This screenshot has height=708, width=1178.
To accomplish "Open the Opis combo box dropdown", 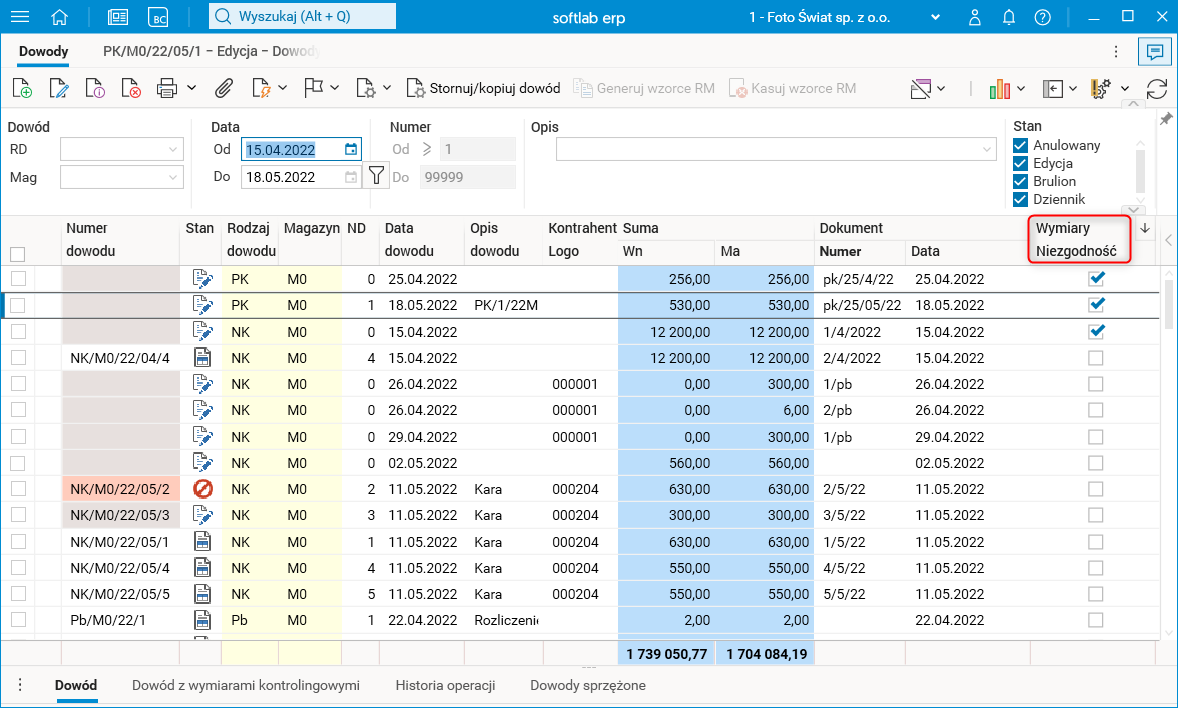I will [985, 150].
